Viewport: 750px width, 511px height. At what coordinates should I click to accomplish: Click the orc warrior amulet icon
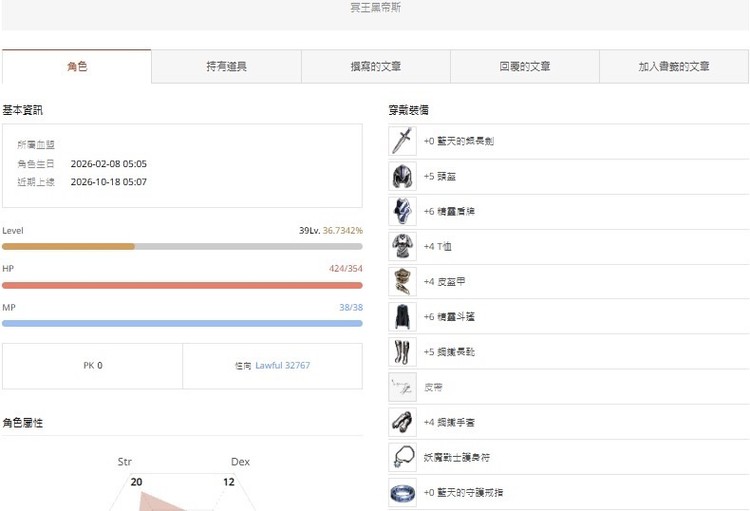coord(402,457)
